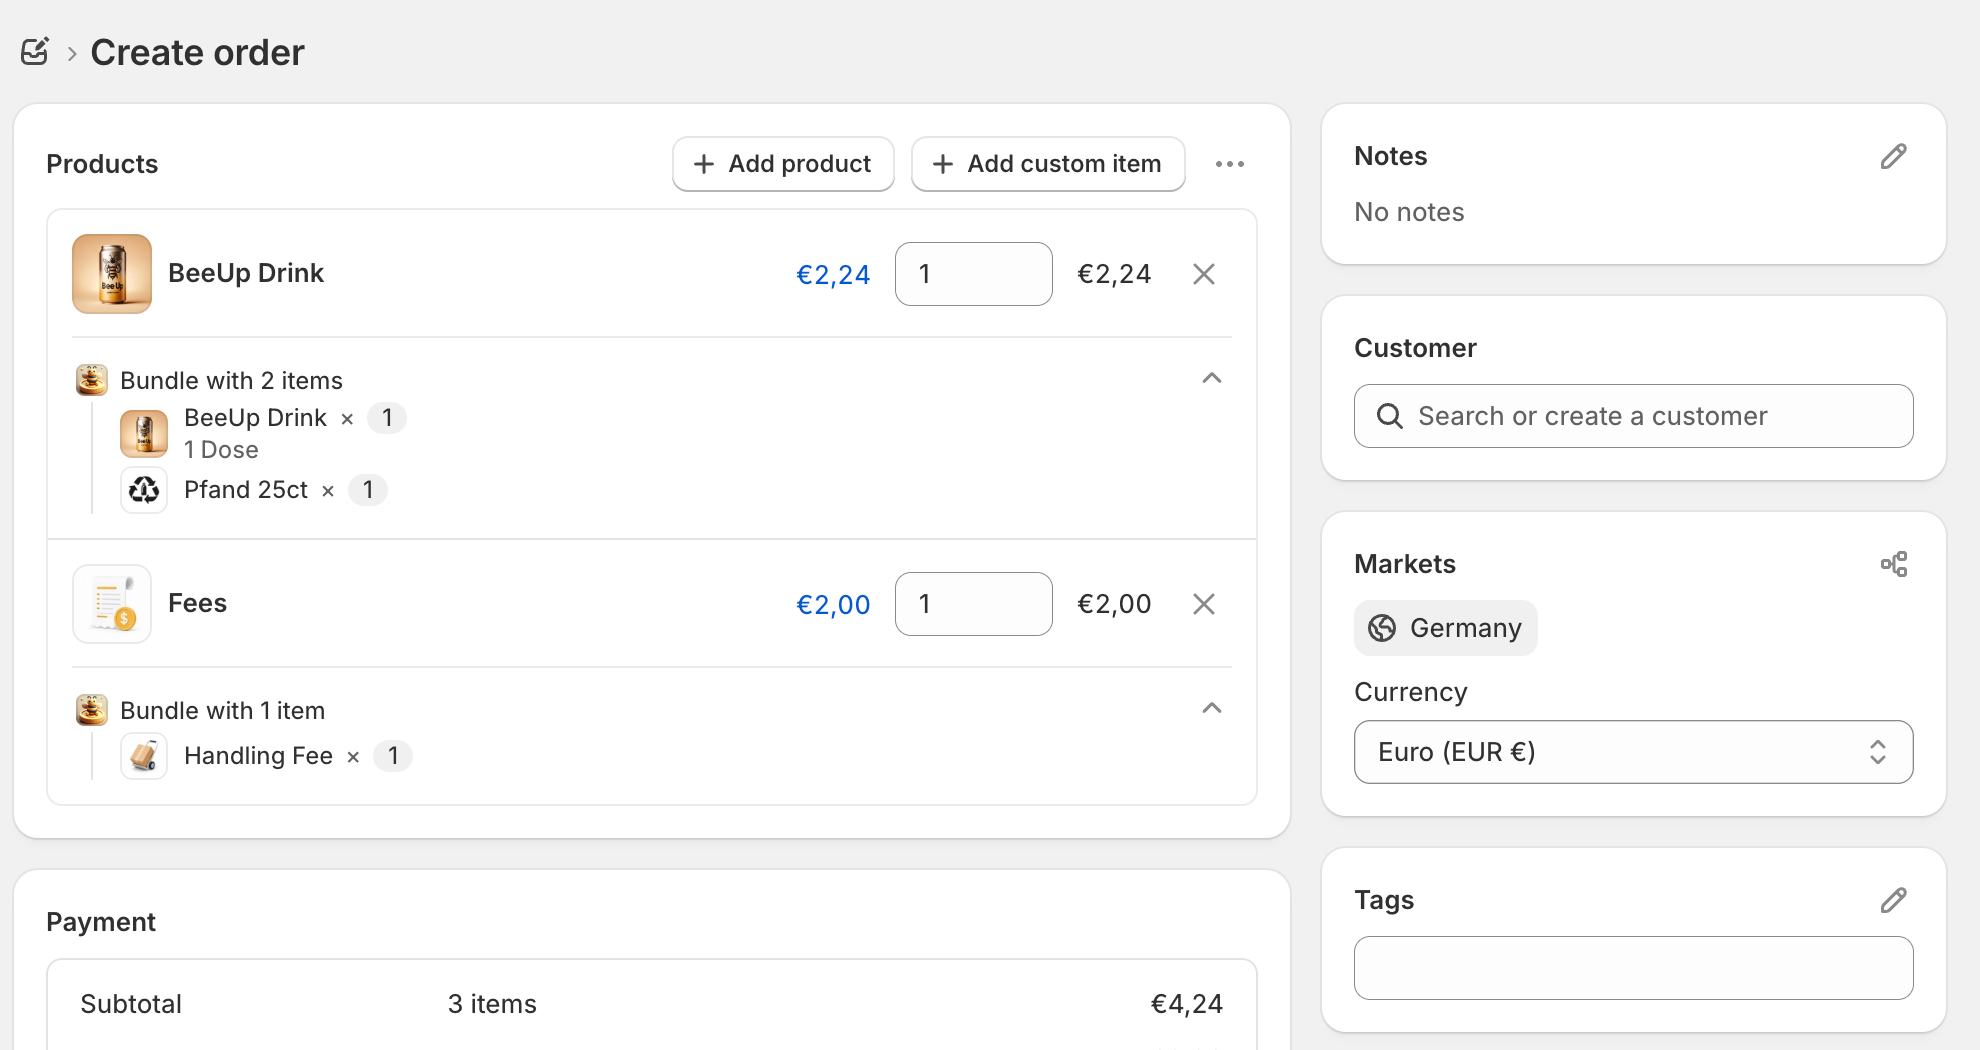The image size is (1980, 1050).
Task: Click the bundle icon beside Bundle with 2 items
Action: [92, 380]
